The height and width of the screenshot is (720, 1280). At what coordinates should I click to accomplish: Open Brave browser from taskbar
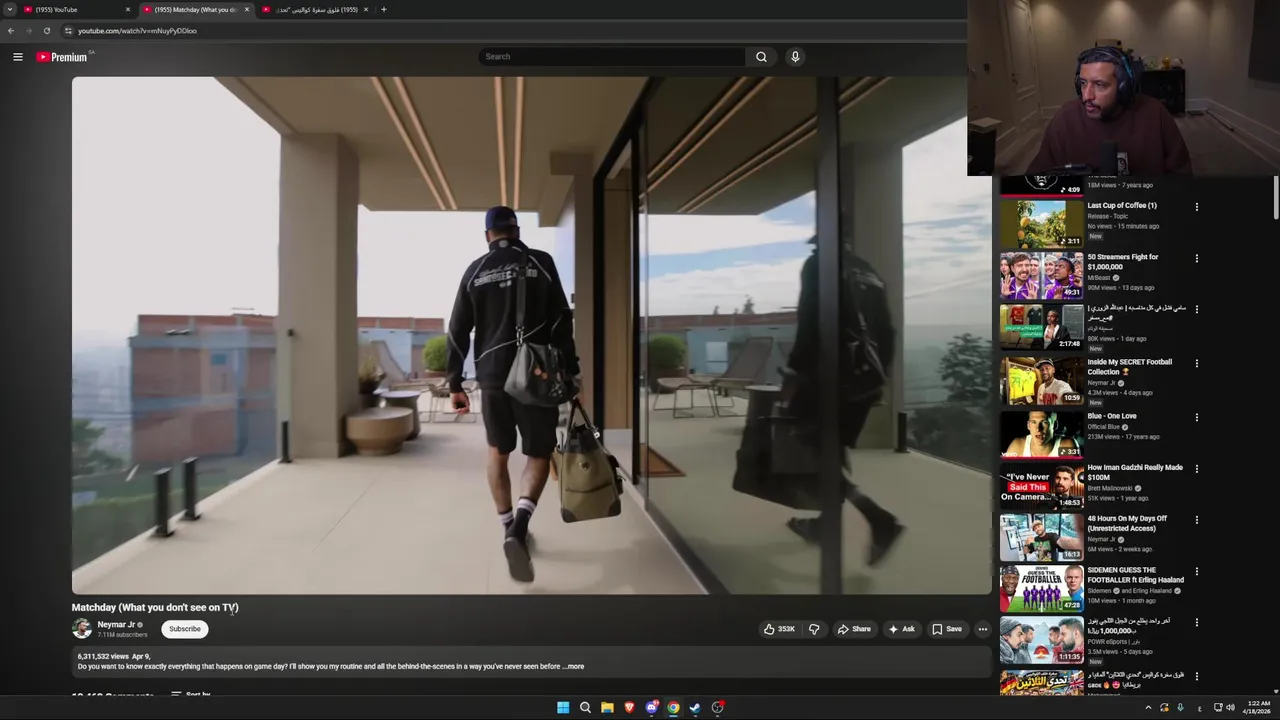click(629, 708)
